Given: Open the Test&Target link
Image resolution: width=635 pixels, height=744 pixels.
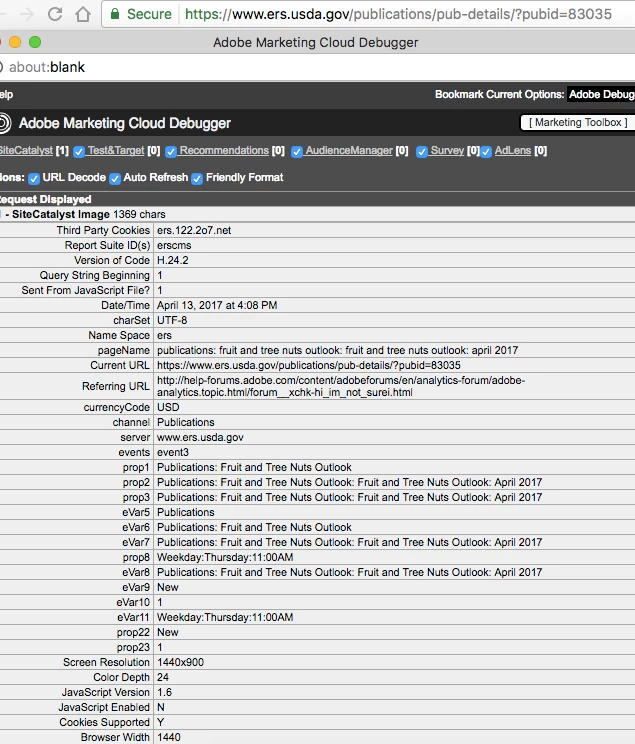Looking at the screenshot, I should tap(116, 150).
